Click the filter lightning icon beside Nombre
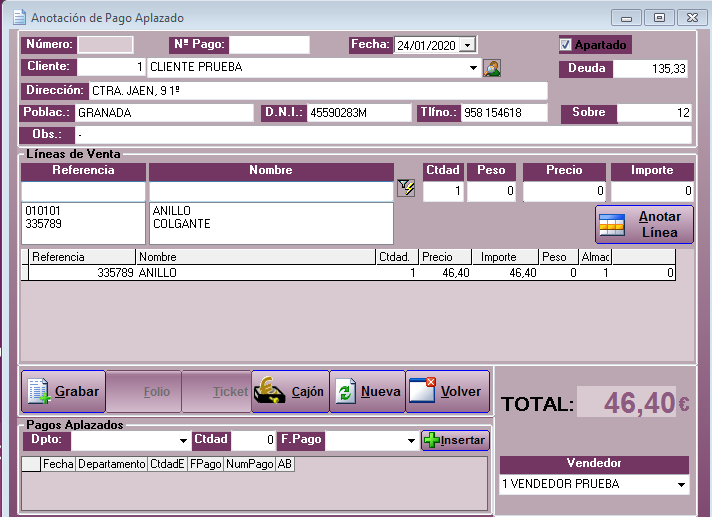This screenshot has width=712, height=517. click(406, 188)
